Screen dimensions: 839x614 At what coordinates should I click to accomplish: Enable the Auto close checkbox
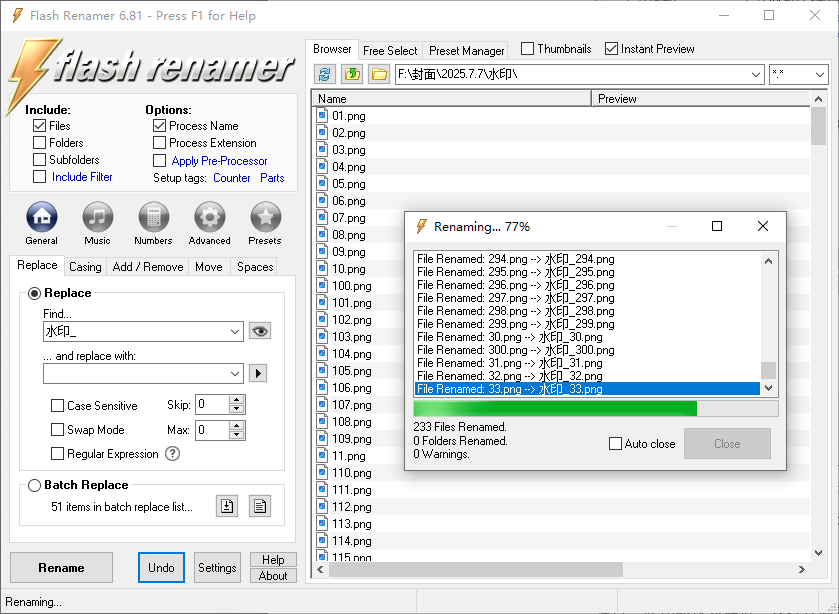pos(616,444)
